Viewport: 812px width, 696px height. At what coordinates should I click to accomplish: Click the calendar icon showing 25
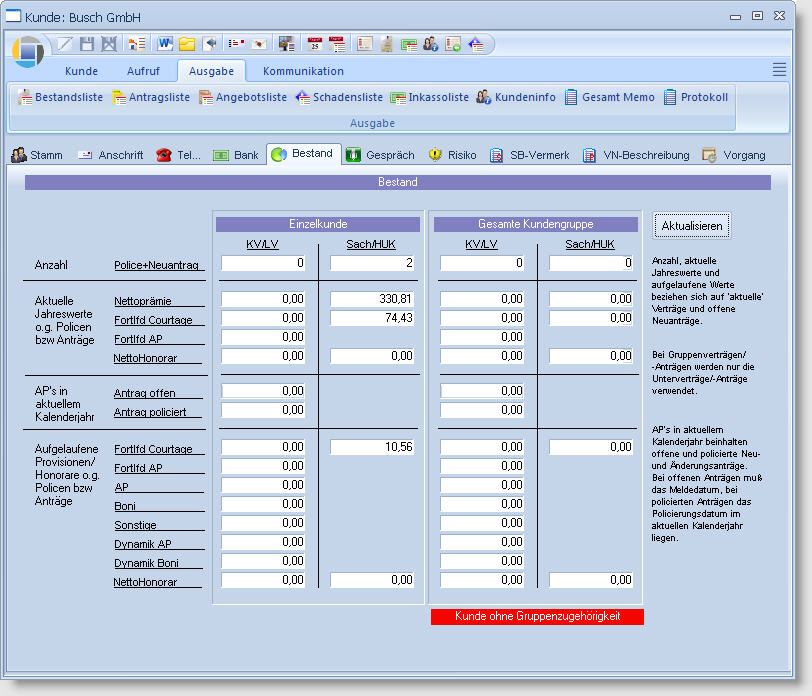(x=314, y=44)
